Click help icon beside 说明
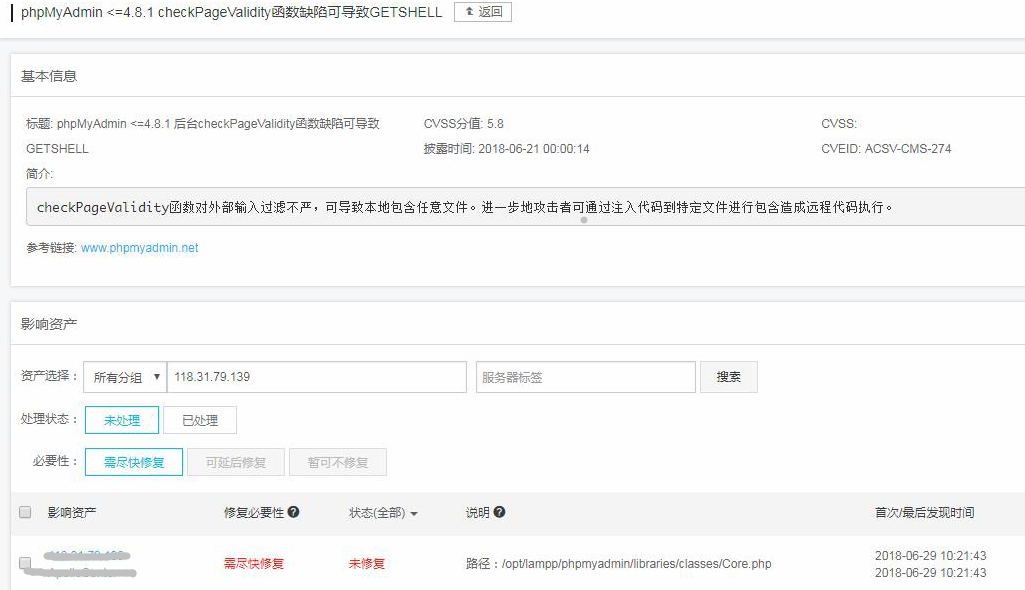This screenshot has width=1025, height=590. click(x=499, y=512)
